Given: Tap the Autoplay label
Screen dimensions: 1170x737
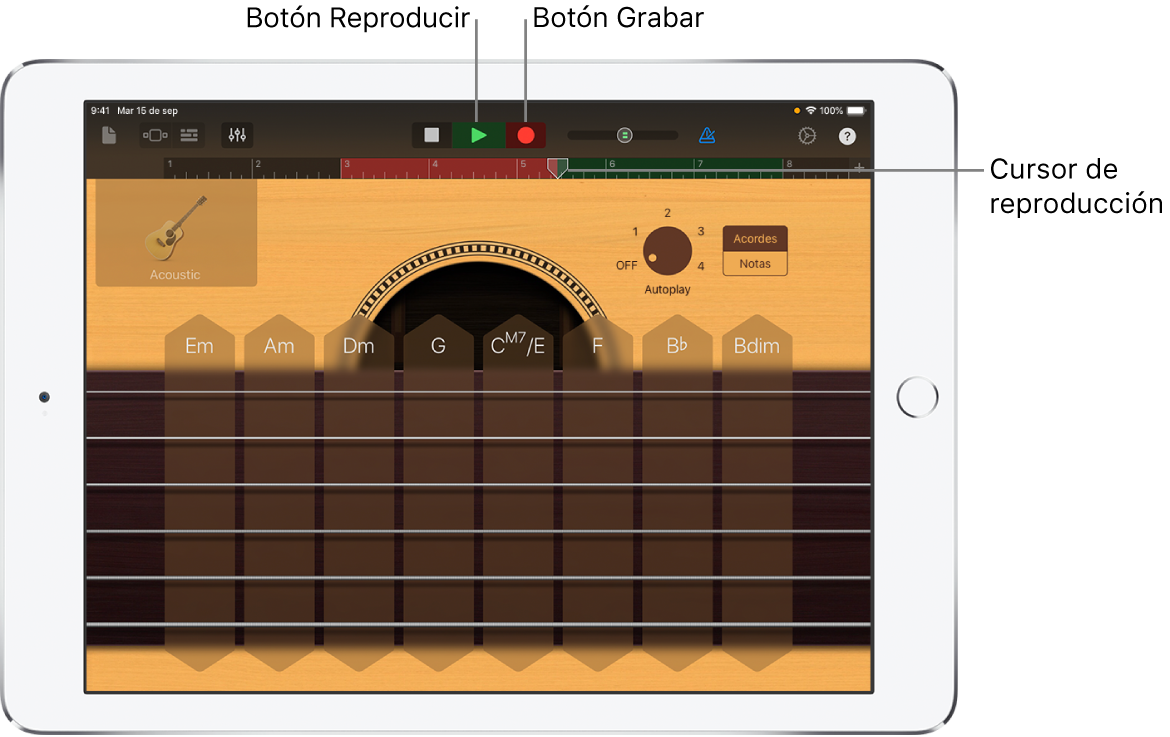Looking at the screenshot, I should 667,289.
